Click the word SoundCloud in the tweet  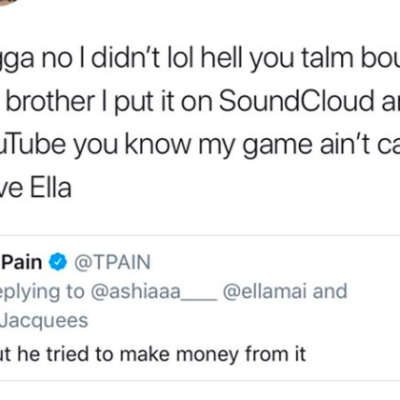point(296,101)
